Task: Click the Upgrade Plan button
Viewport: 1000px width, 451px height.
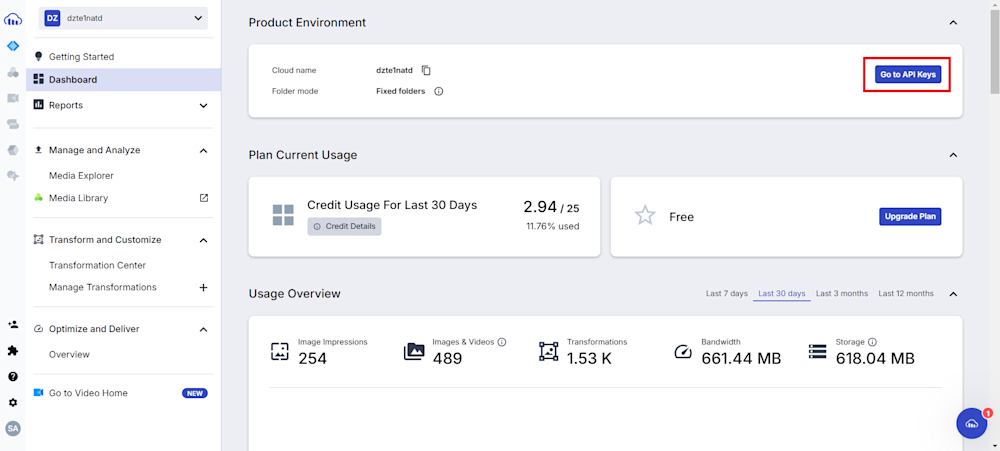Action: coord(910,216)
